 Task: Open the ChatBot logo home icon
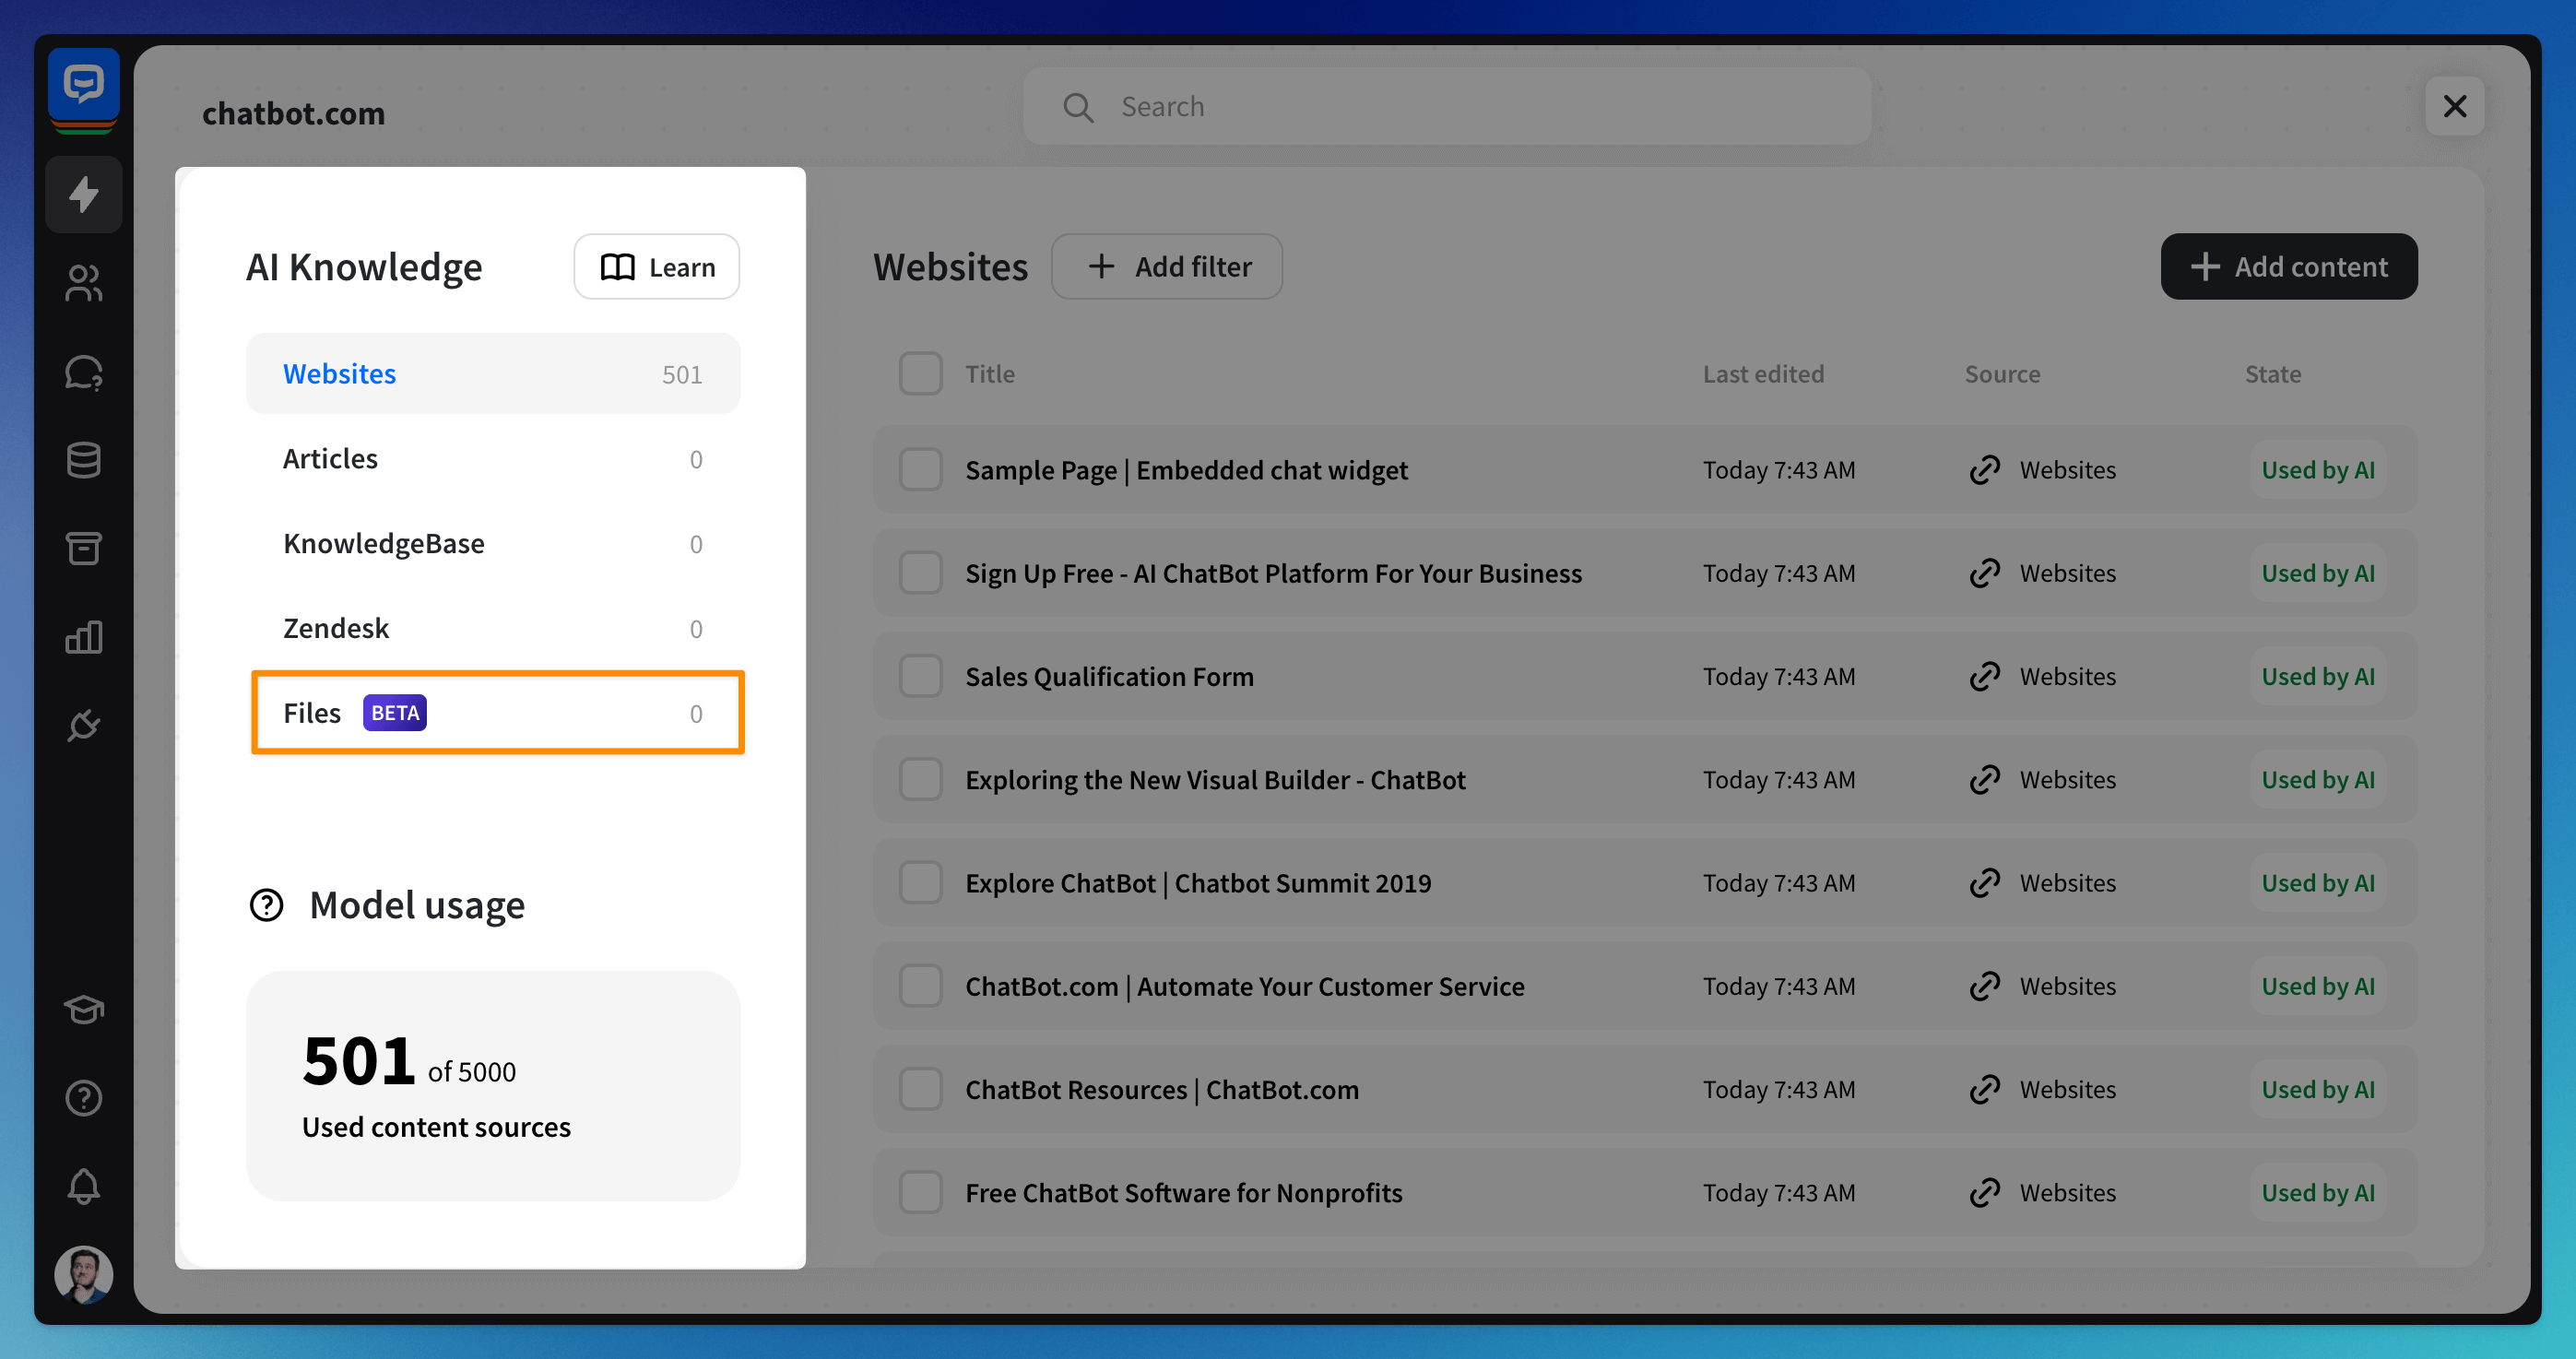coord(84,86)
